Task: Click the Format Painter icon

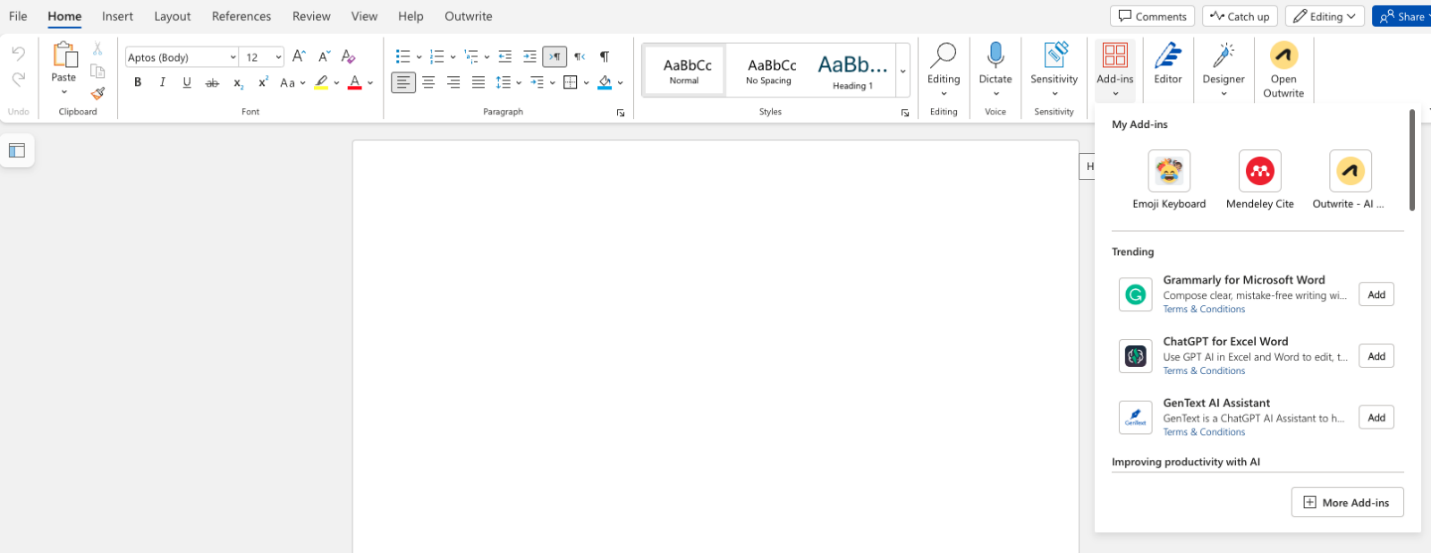Action: [x=97, y=93]
